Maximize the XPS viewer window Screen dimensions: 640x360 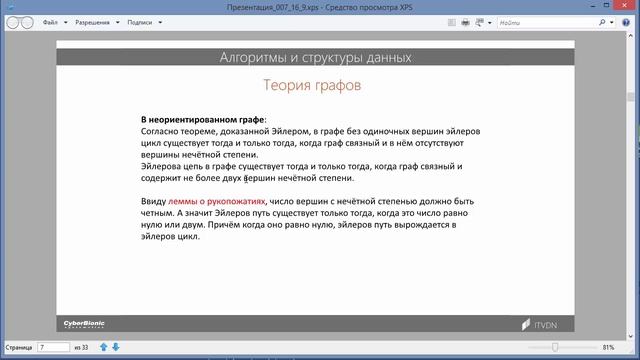pyautogui.click(x=607, y=5)
